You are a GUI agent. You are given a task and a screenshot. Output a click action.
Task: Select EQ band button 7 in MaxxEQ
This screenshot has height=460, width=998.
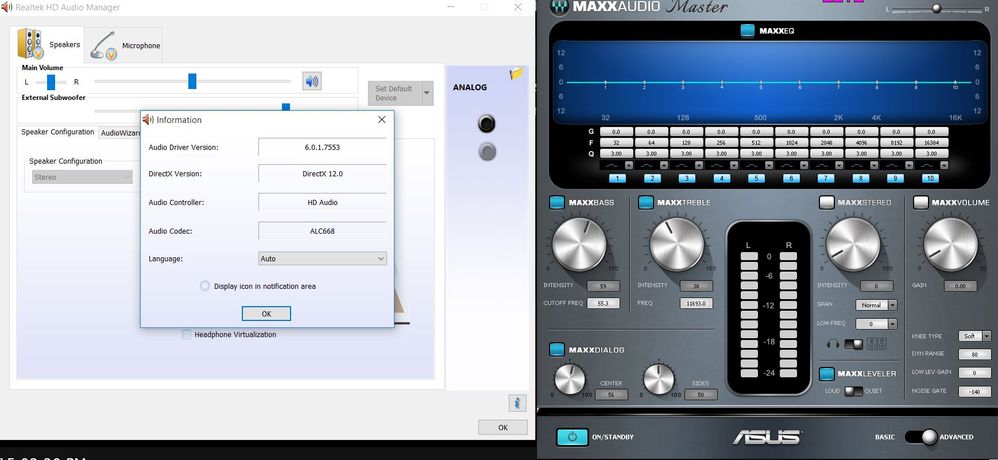(x=826, y=179)
